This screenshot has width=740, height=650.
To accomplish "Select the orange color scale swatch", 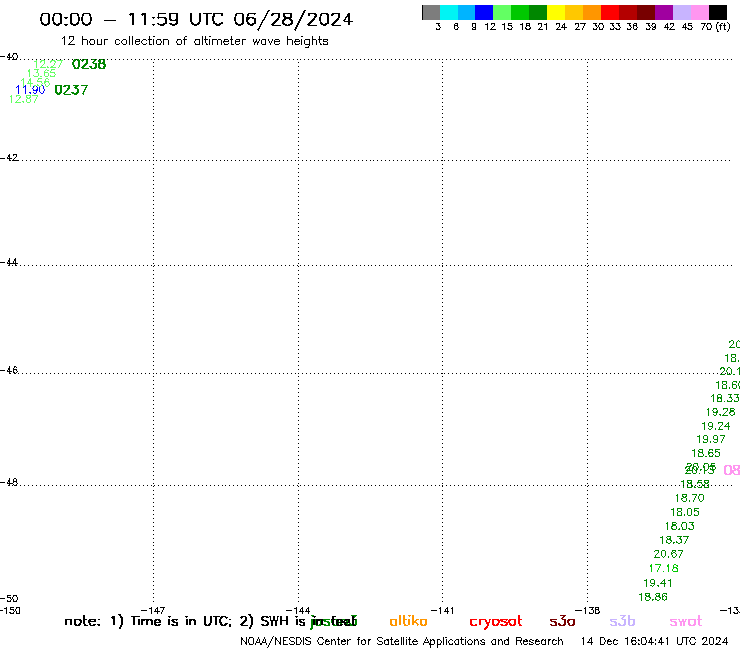I will tap(592, 12).
